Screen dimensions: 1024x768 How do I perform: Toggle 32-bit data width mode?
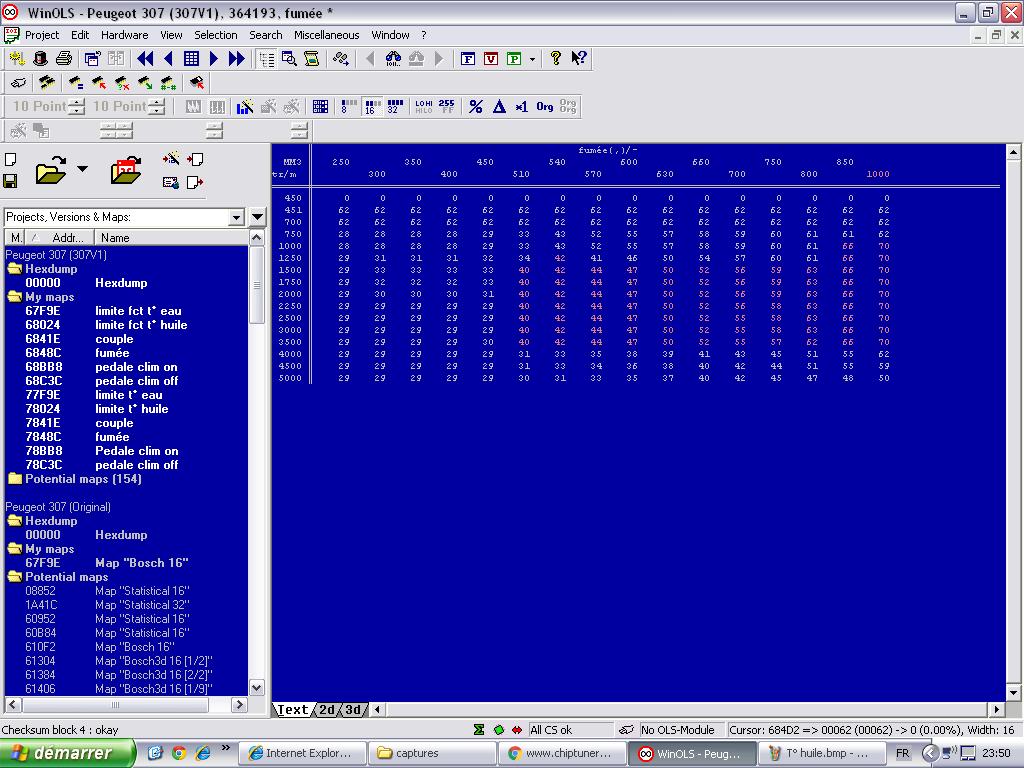click(395, 107)
